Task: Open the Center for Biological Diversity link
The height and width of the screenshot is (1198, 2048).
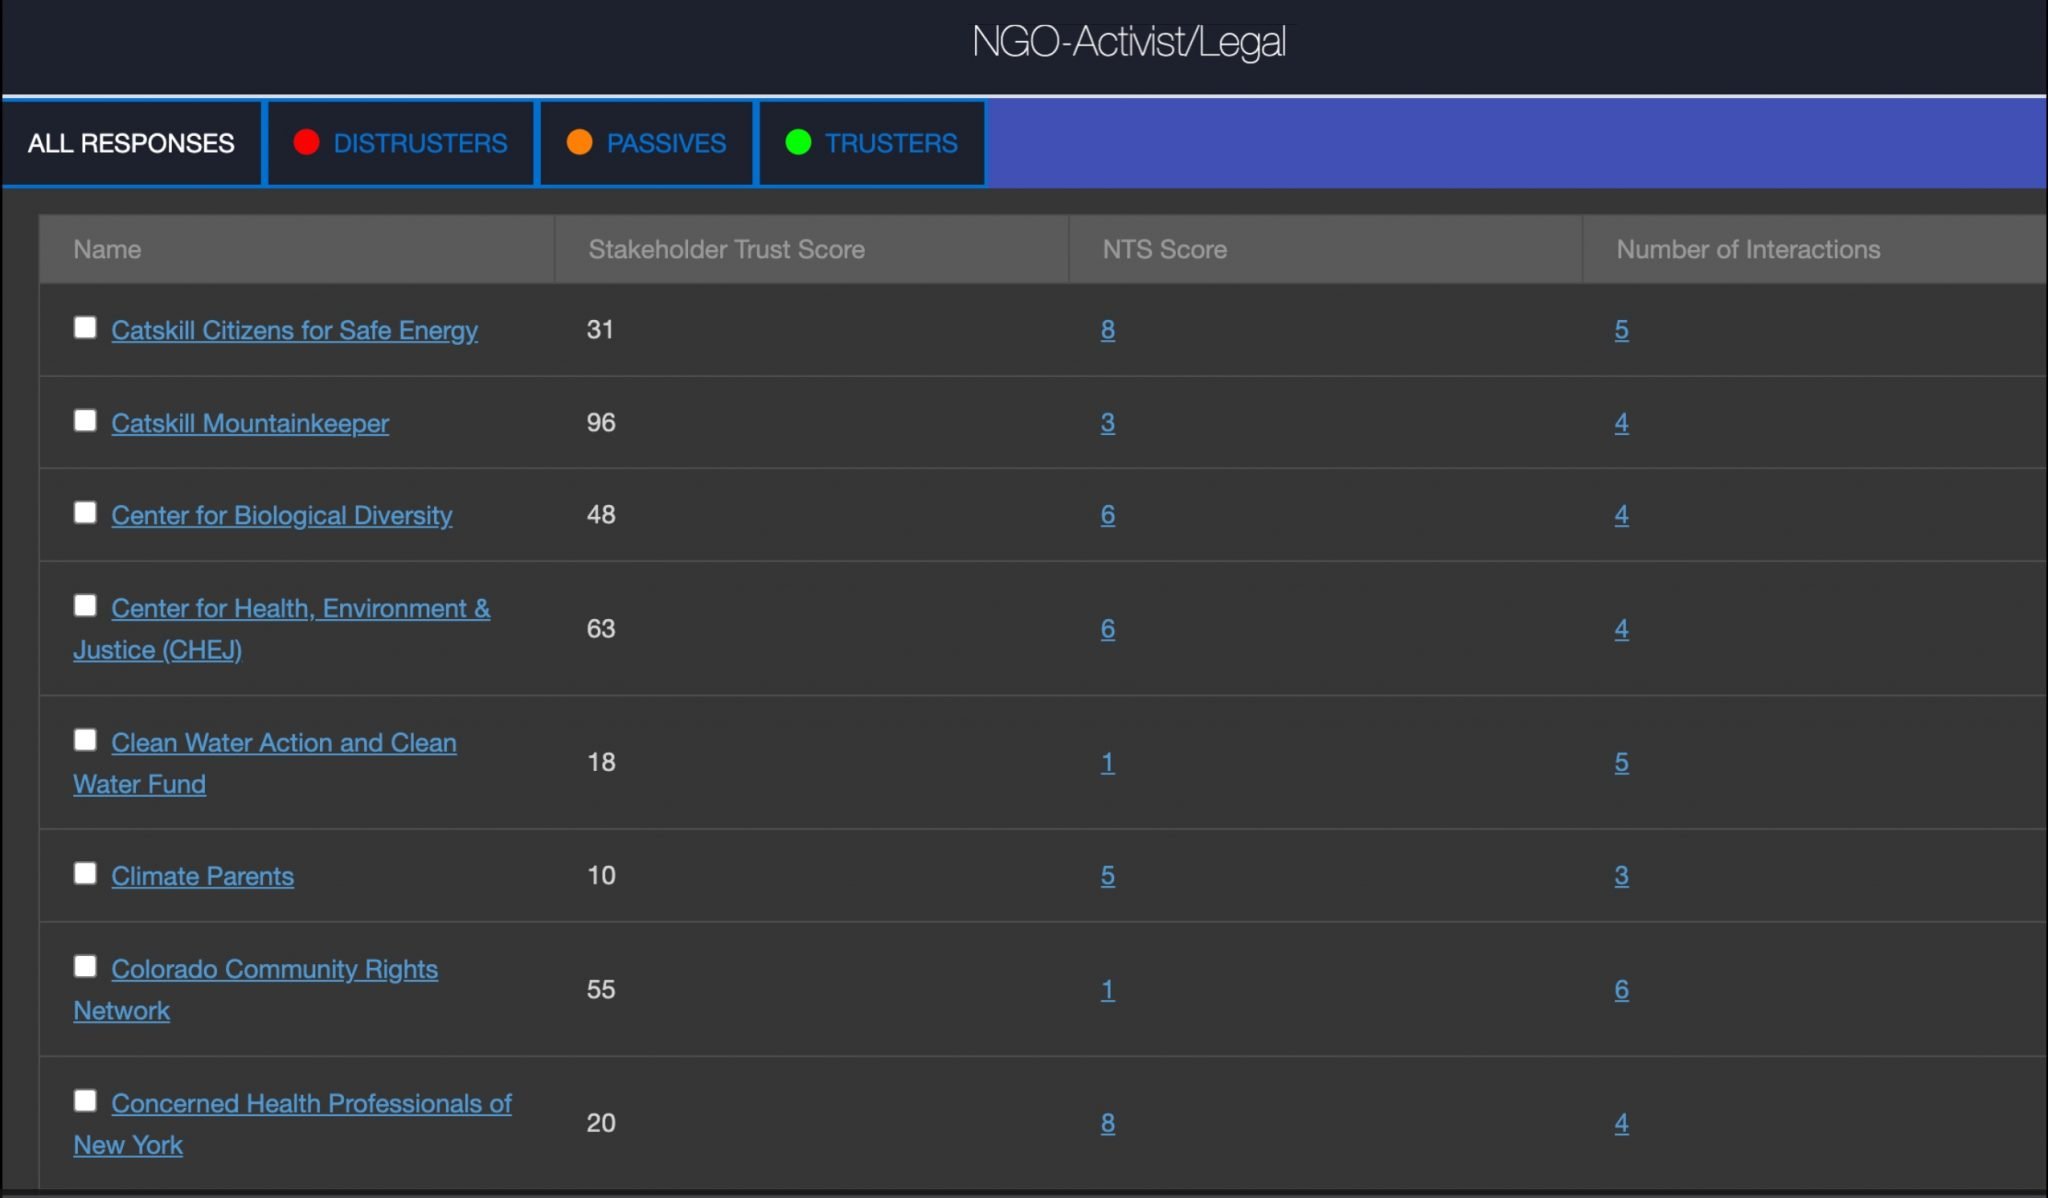Action: coord(281,515)
